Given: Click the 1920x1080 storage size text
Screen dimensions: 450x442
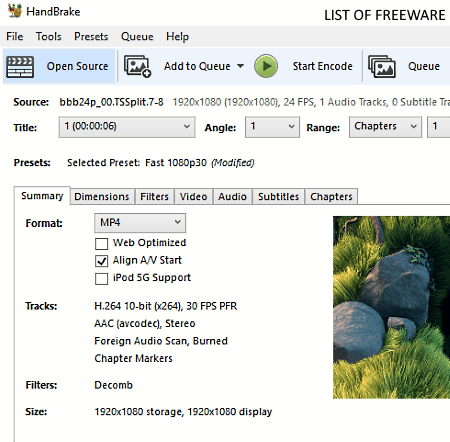Looking at the screenshot, I should click(183, 412).
